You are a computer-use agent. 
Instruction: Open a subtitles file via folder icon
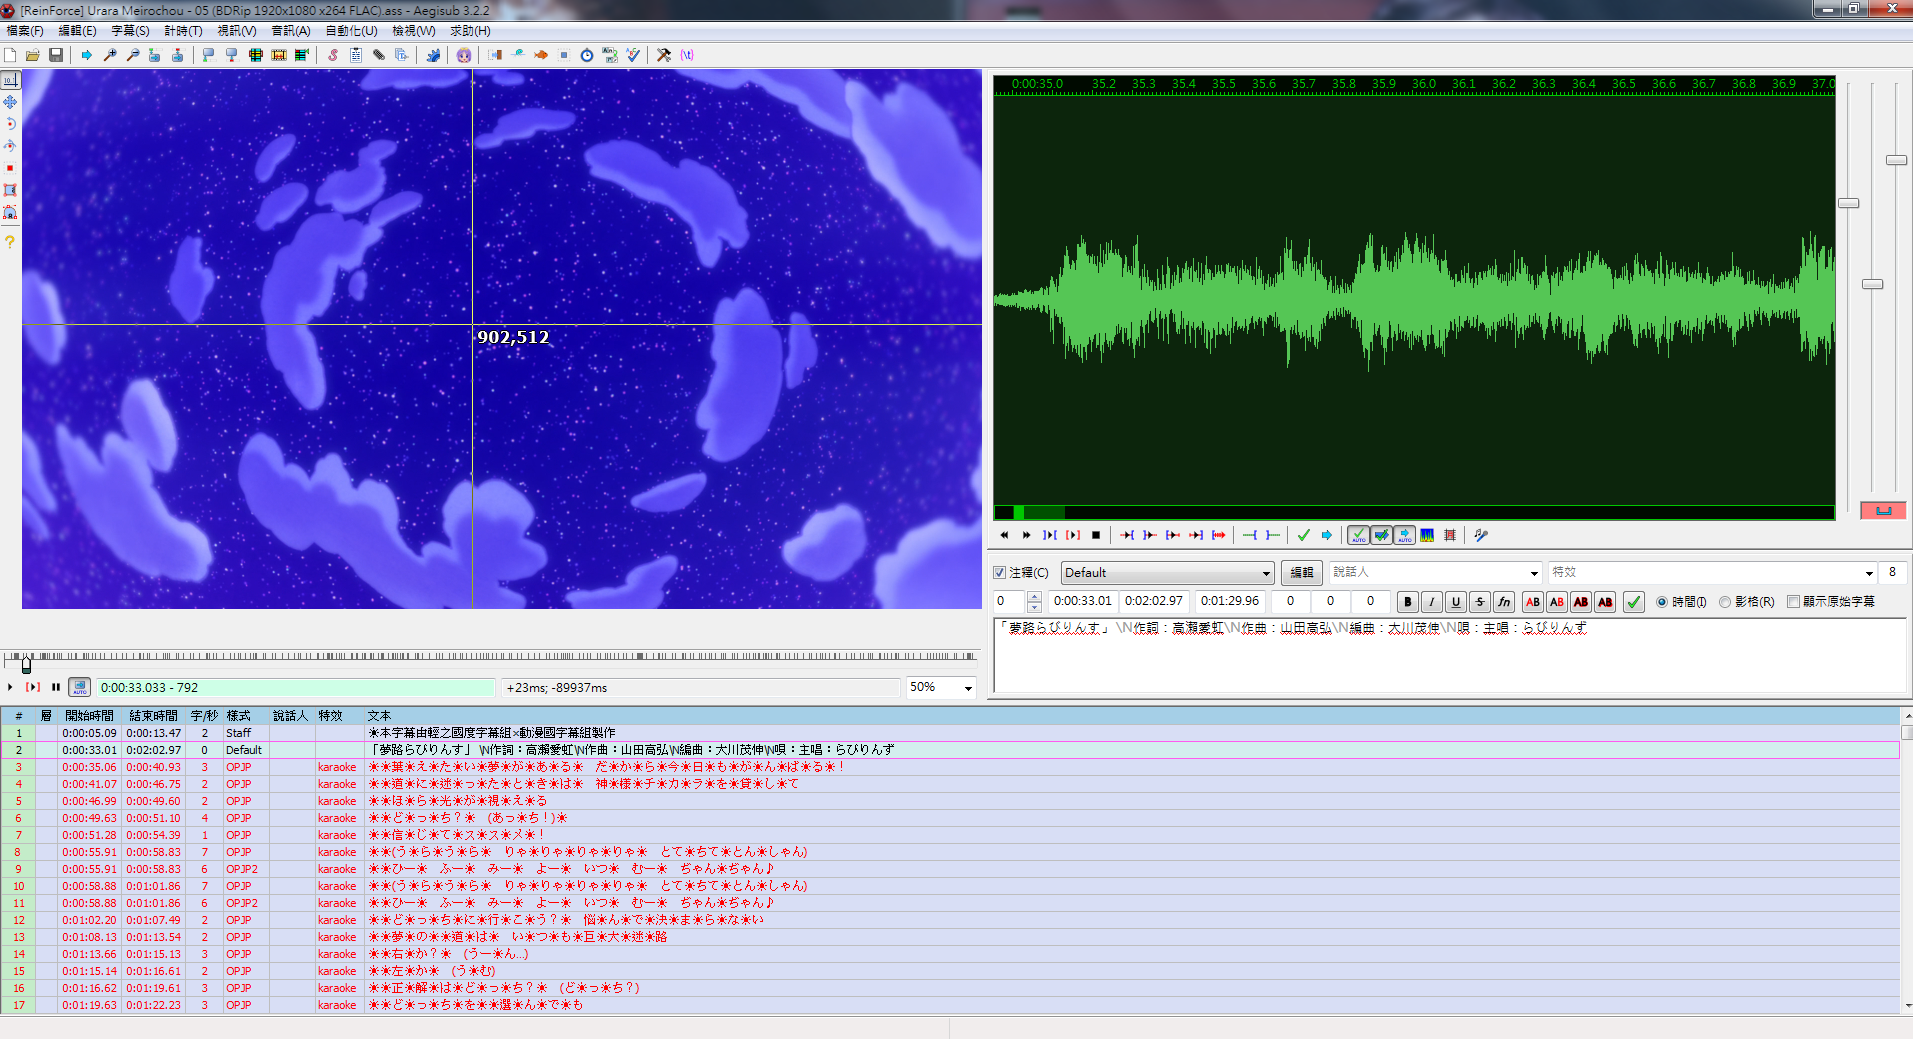[33, 55]
